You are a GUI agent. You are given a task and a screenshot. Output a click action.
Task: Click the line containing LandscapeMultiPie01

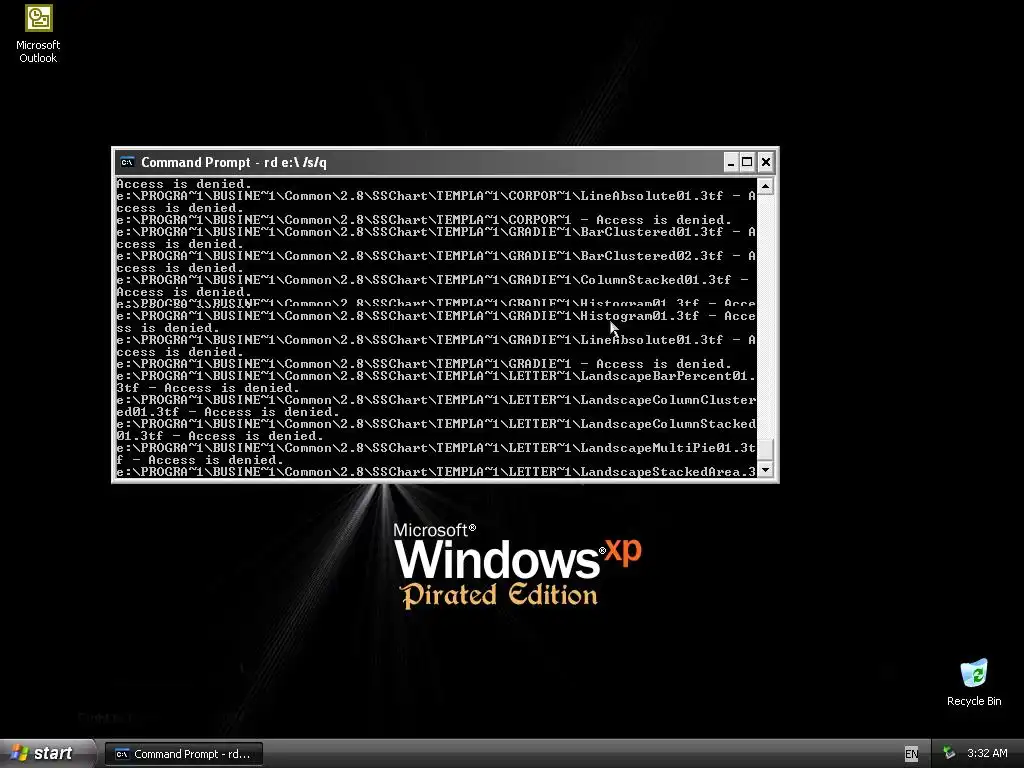point(436,448)
